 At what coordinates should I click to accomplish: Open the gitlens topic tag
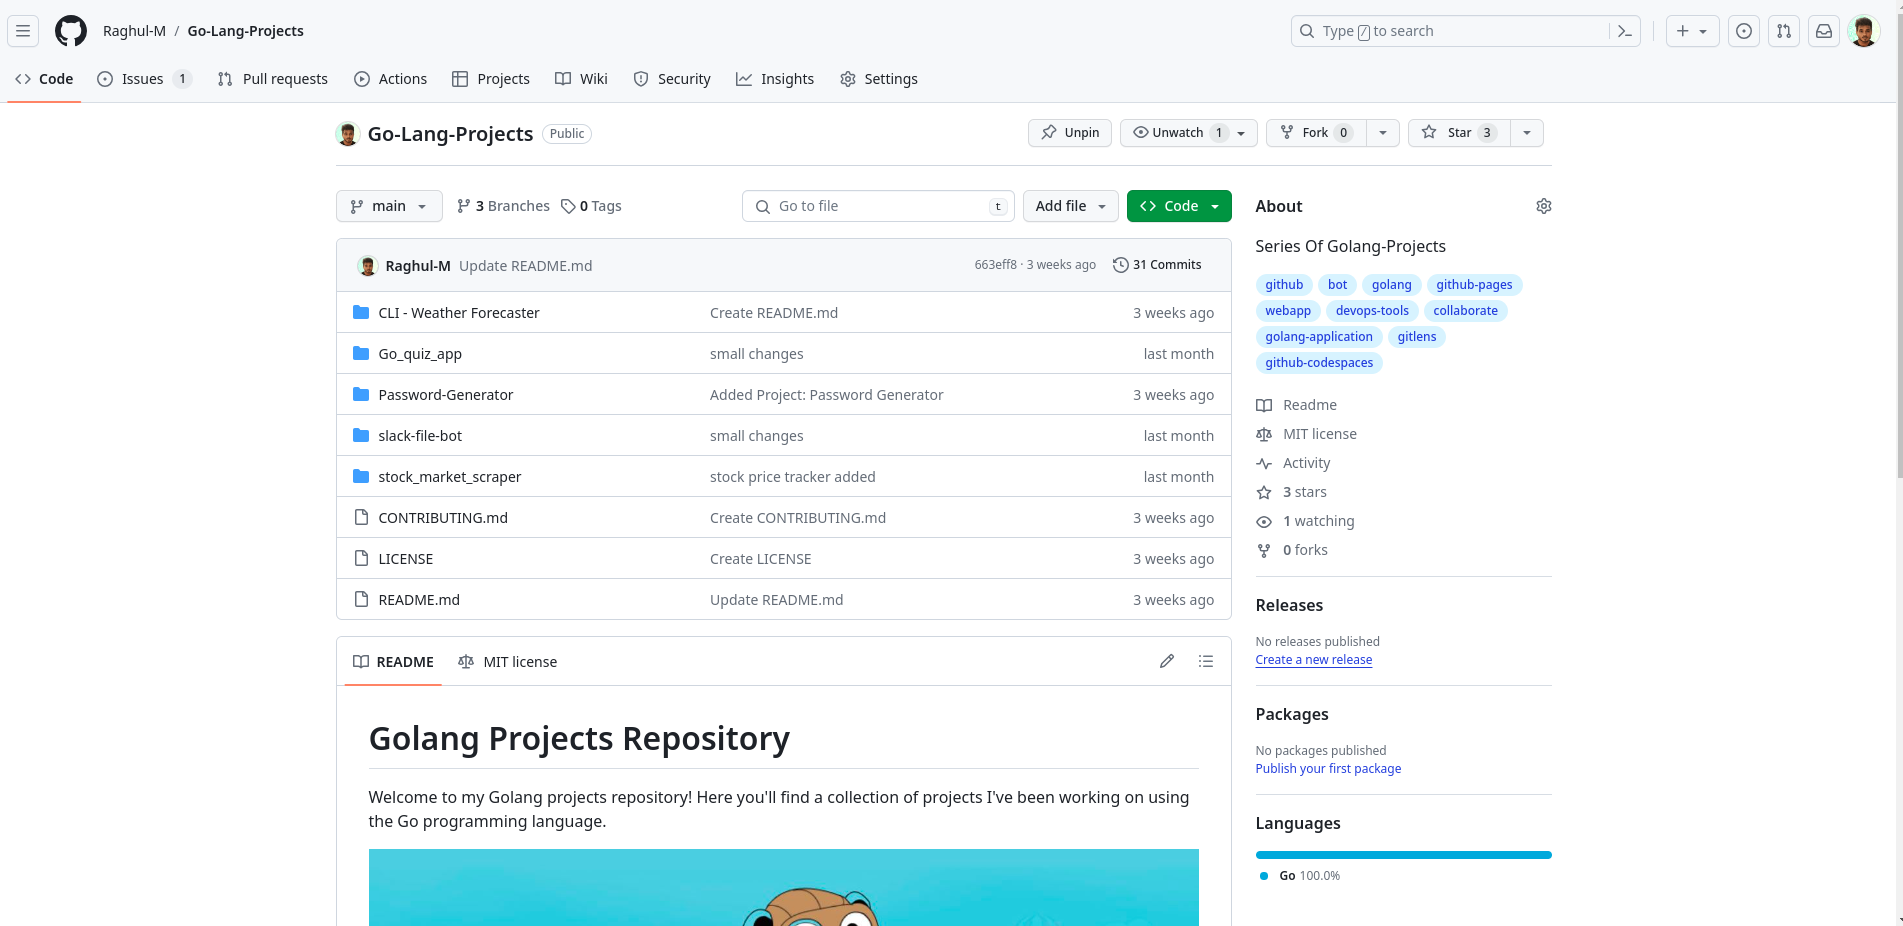(1417, 337)
